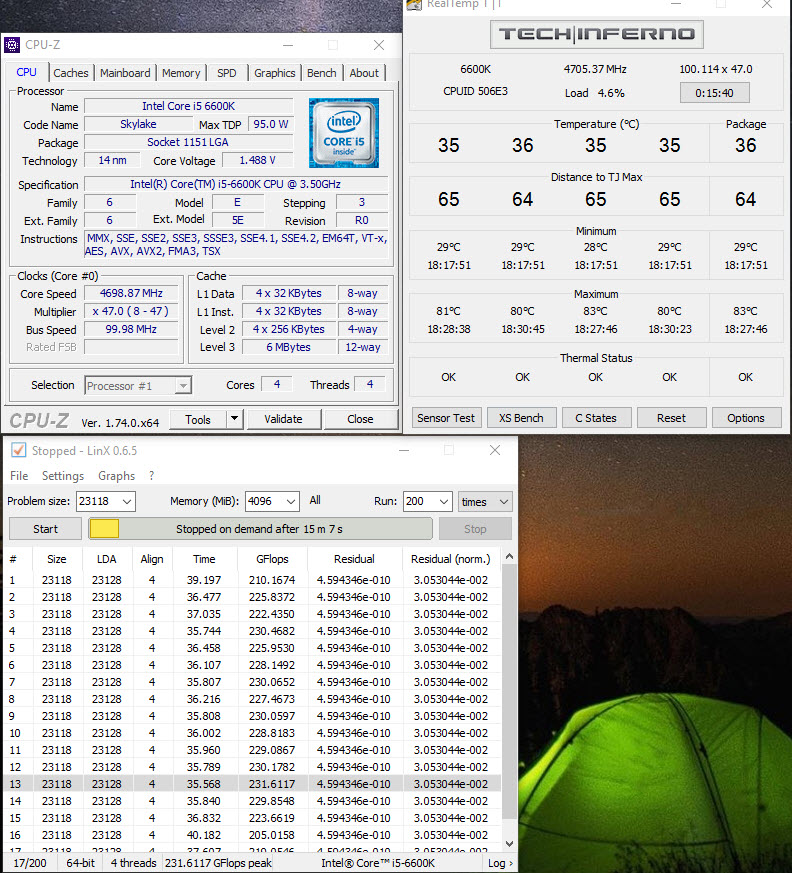Click the Time column header in LinX
This screenshot has width=792, height=873.
[204, 559]
